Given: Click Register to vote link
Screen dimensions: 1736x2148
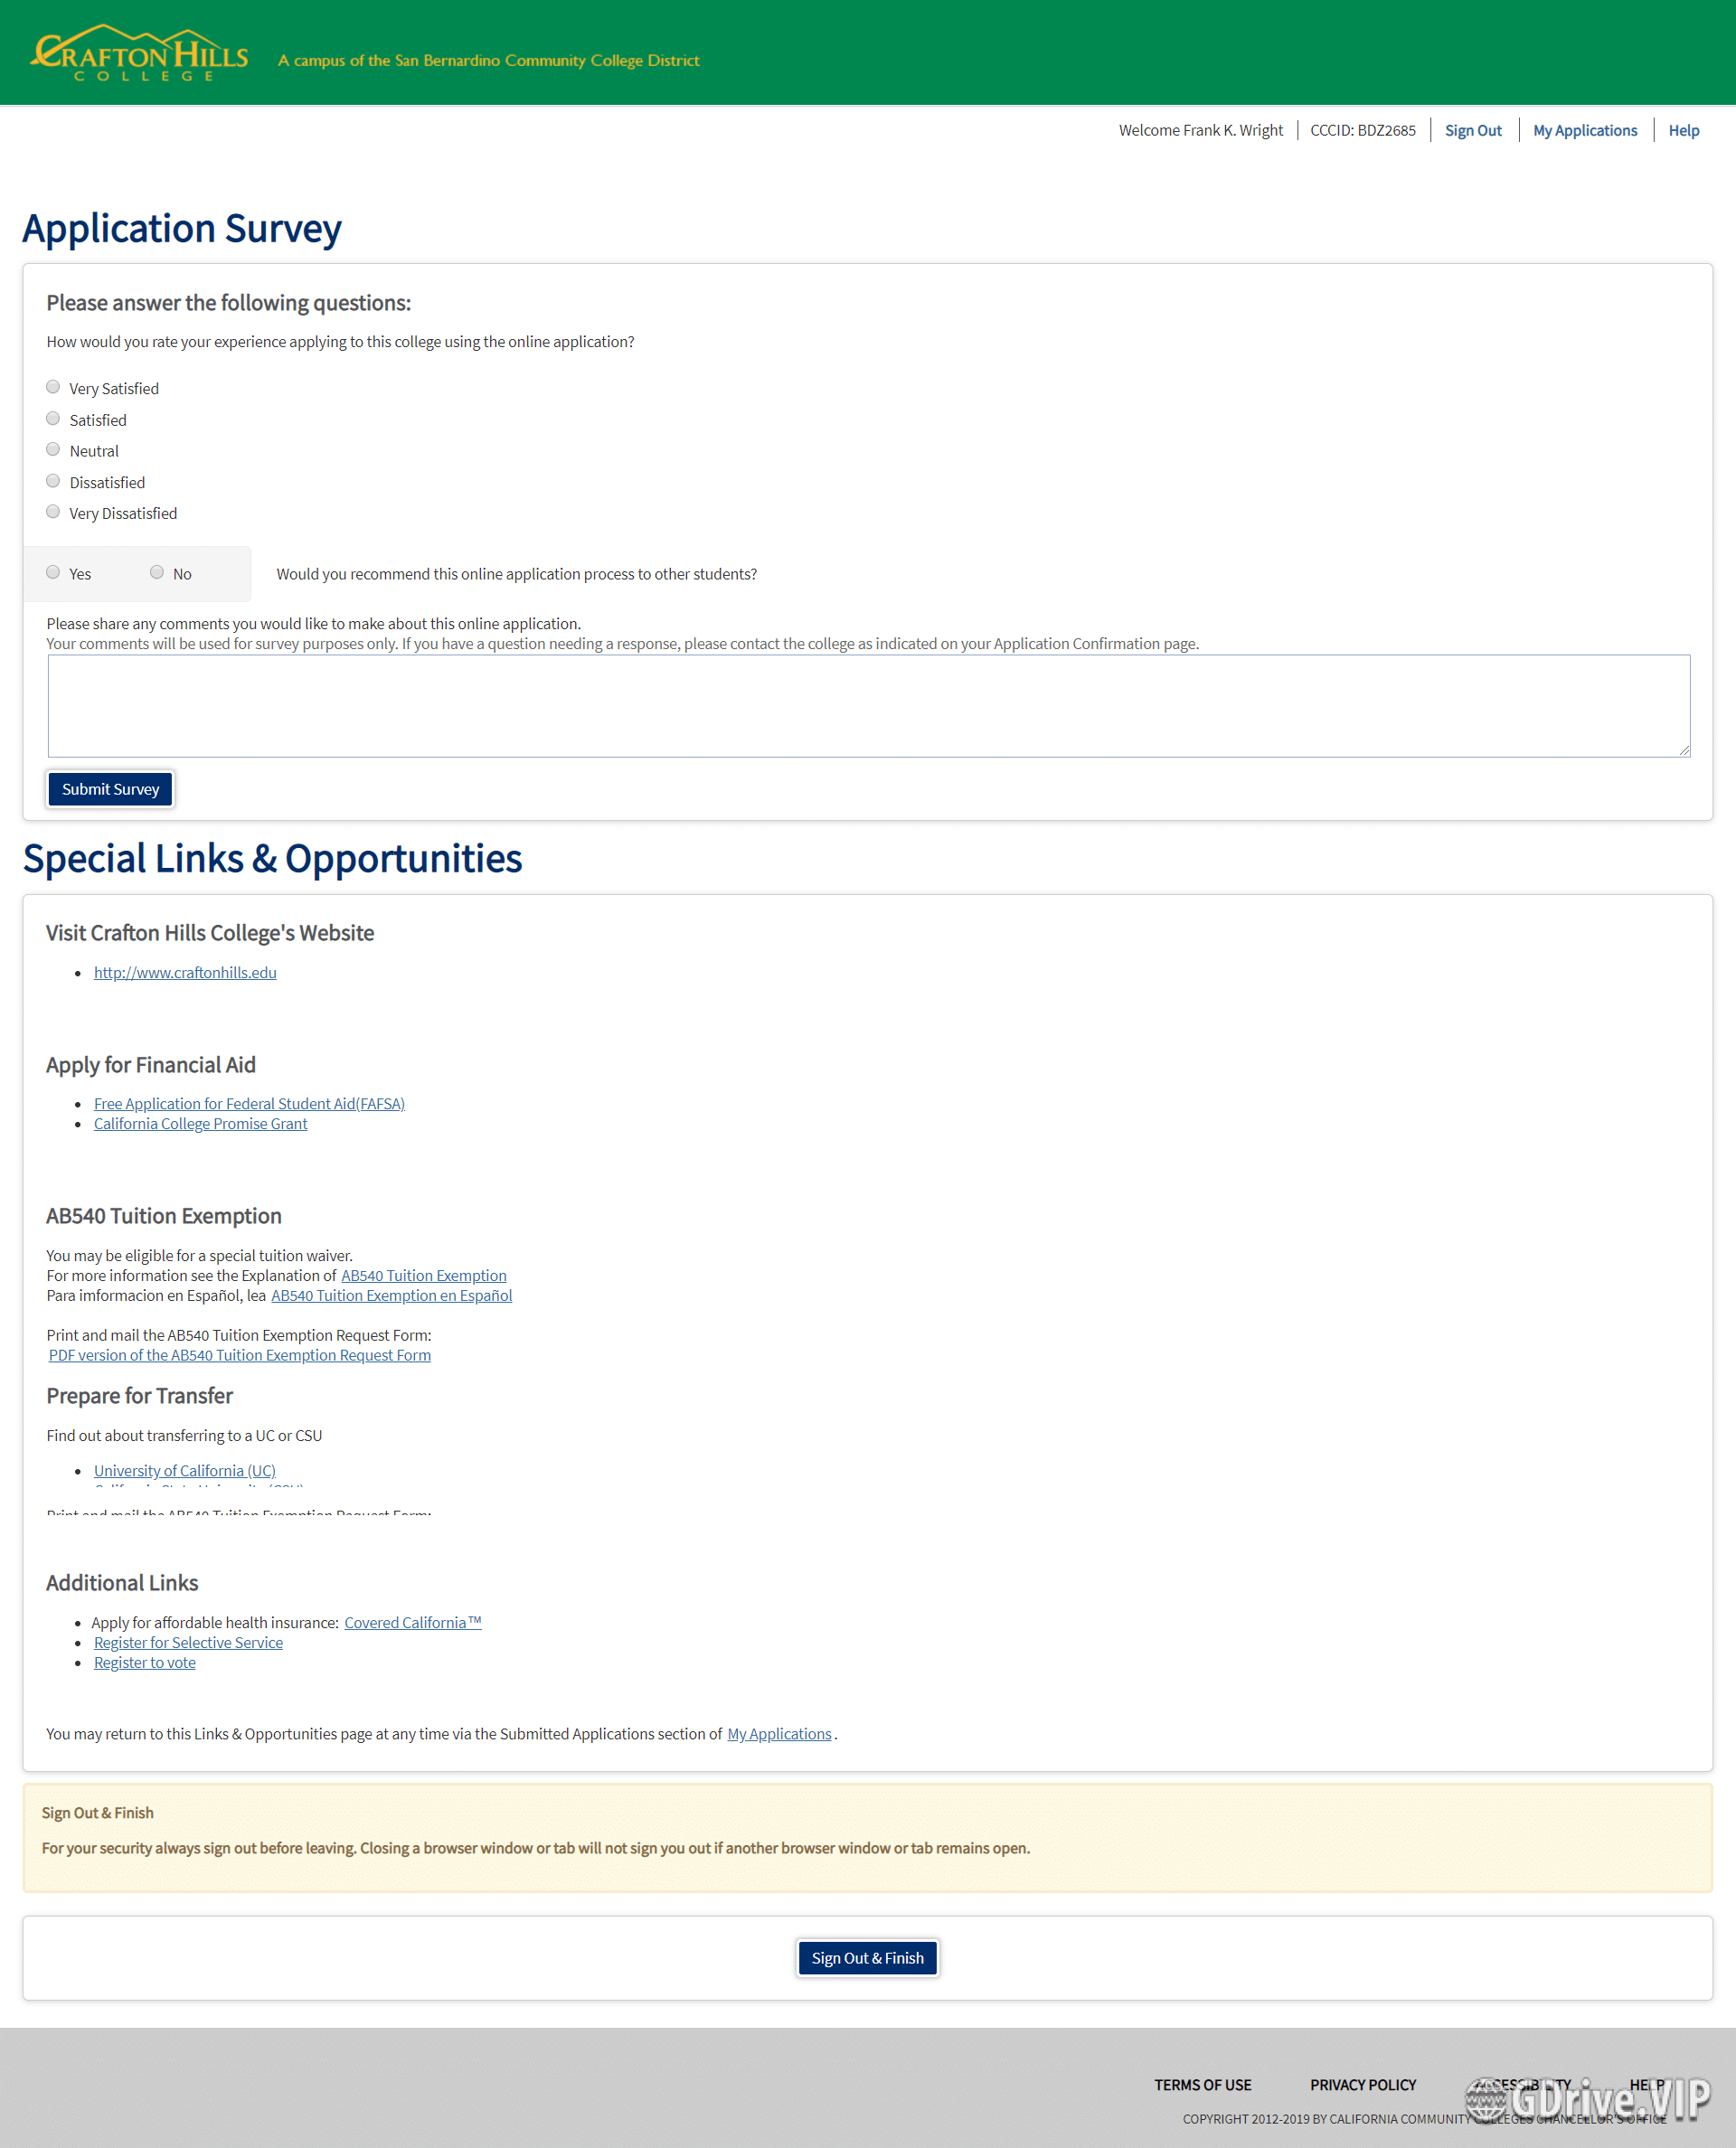Looking at the screenshot, I should click(147, 1663).
